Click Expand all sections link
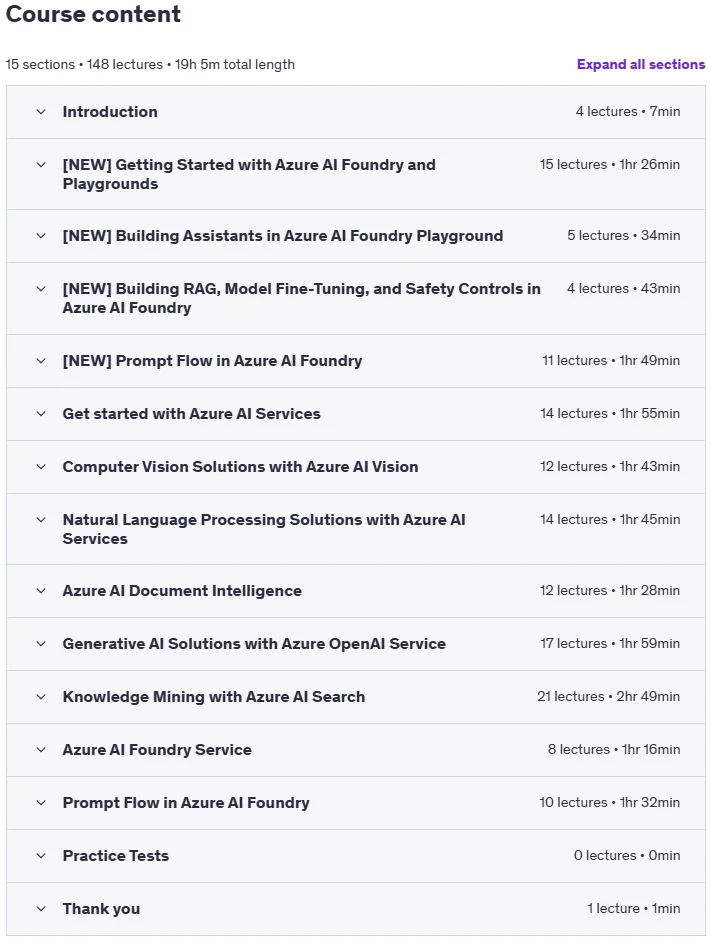The width and height of the screenshot is (711, 942). pyautogui.click(x=641, y=64)
